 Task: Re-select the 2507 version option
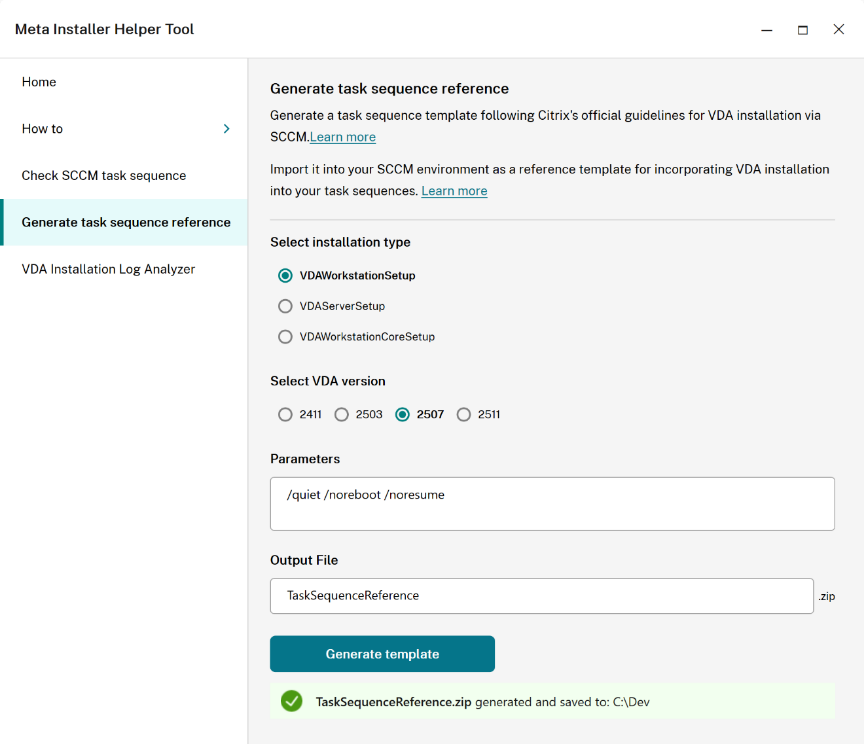click(404, 414)
